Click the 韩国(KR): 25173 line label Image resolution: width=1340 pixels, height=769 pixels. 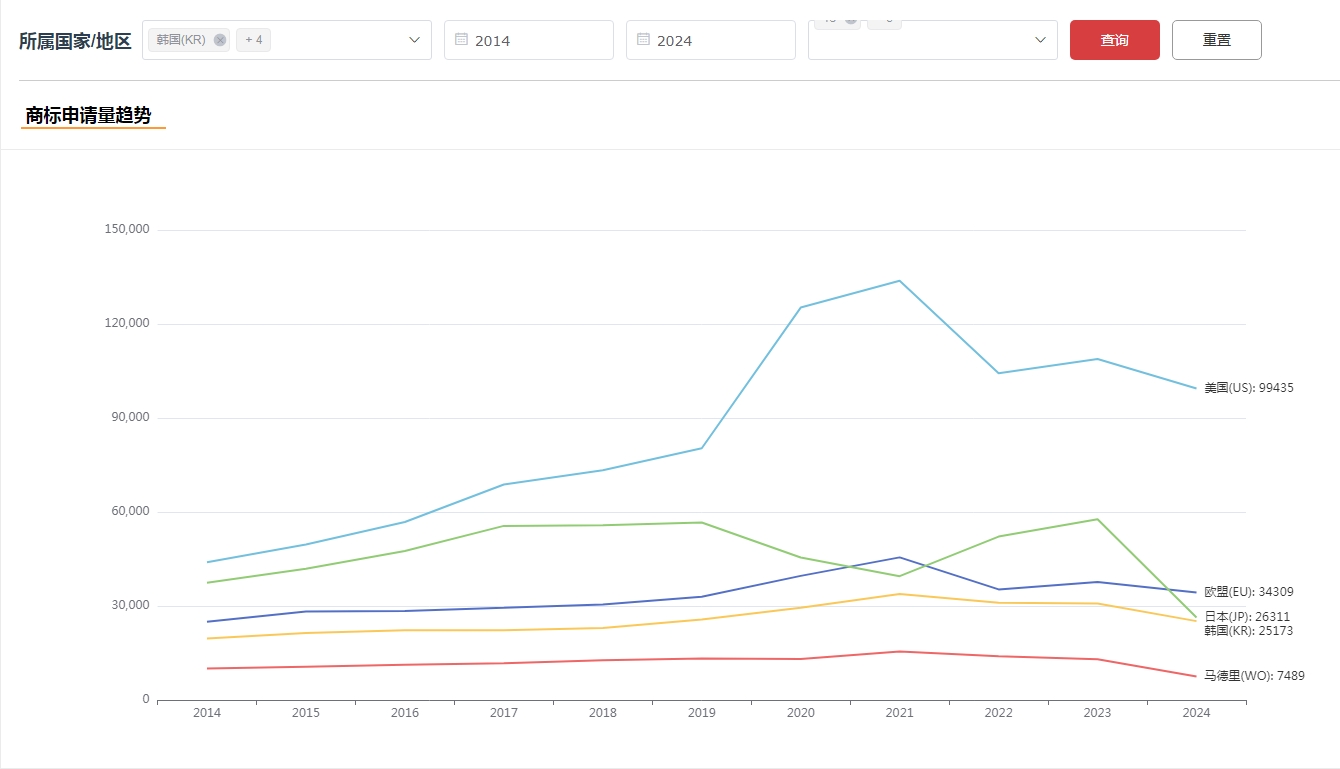pyautogui.click(x=1248, y=631)
